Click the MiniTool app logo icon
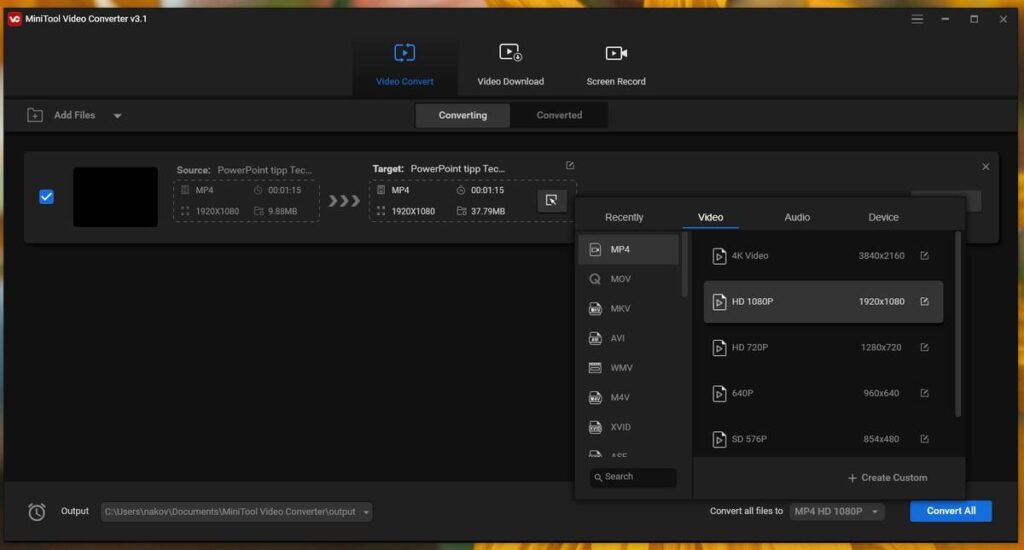Image resolution: width=1024 pixels, height=550 pixels. [x=14, y=19]
